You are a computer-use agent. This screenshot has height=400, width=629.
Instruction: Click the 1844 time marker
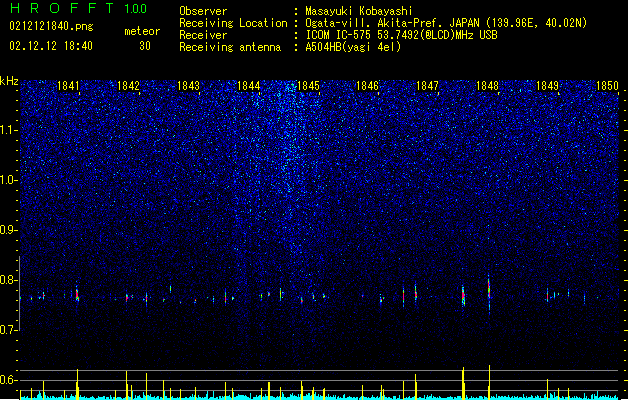pyautogui.click(x=248, y=86)
